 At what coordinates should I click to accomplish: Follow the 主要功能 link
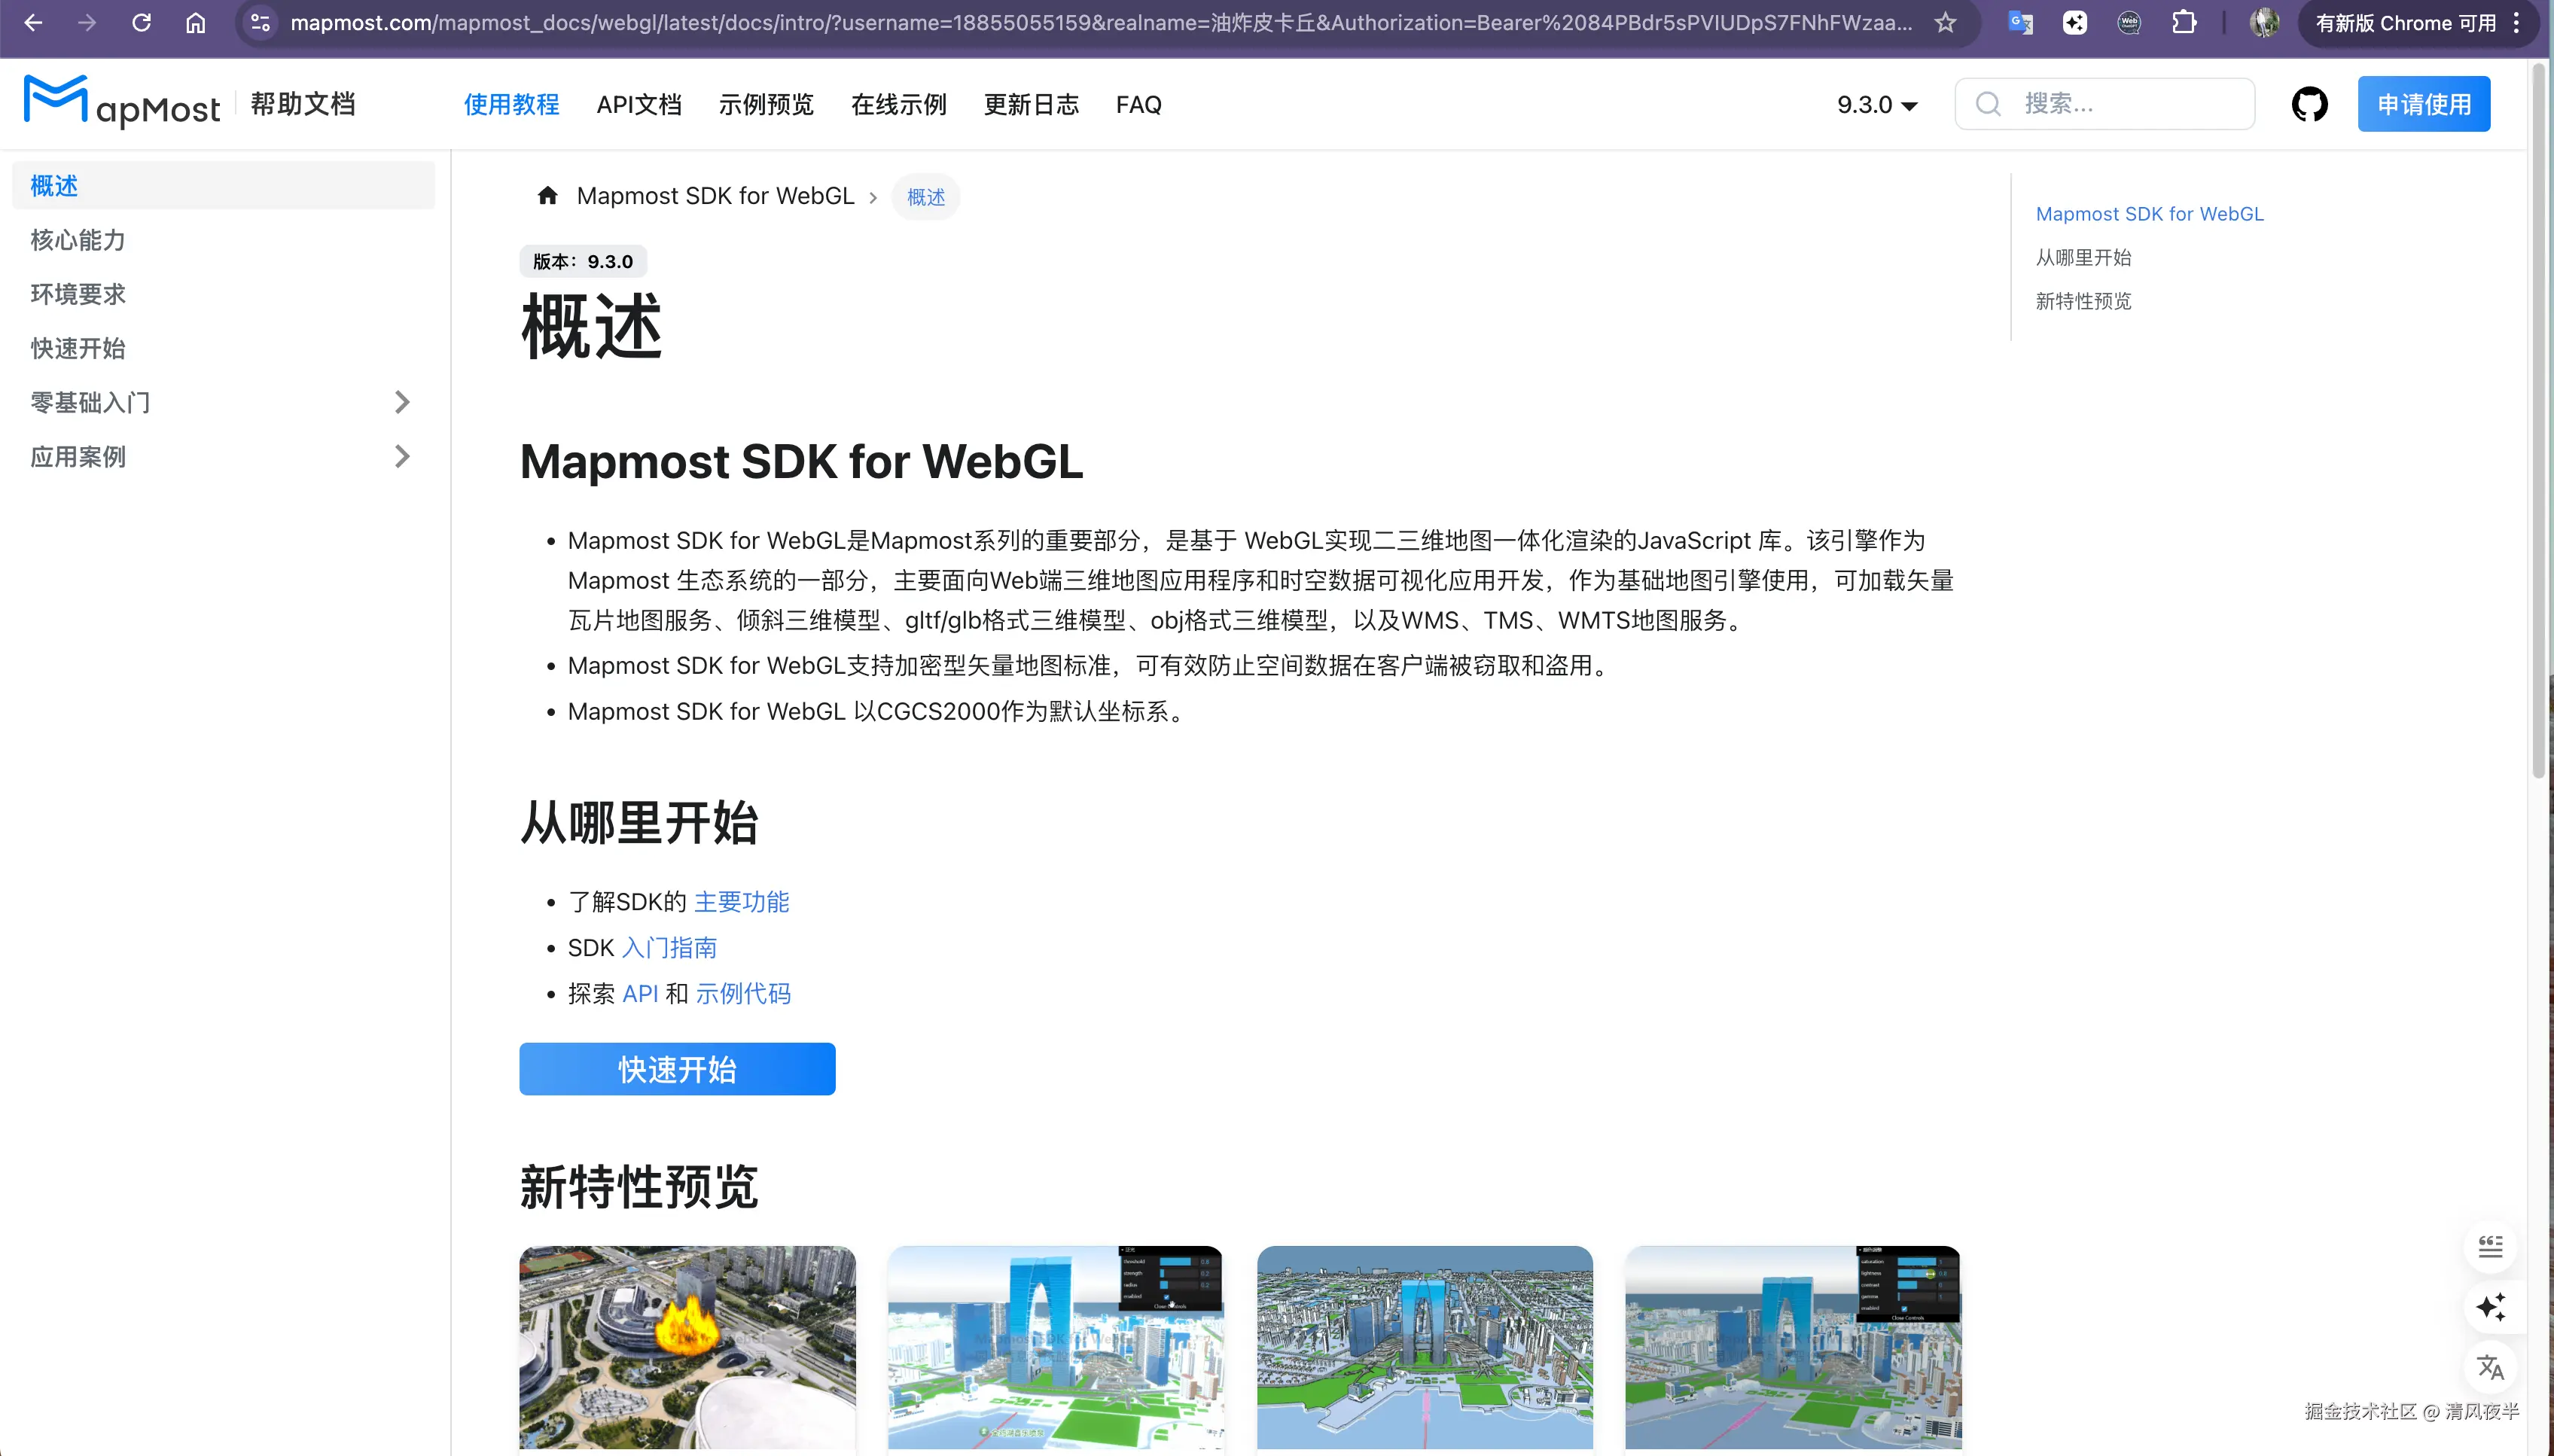tap(741, 901)
